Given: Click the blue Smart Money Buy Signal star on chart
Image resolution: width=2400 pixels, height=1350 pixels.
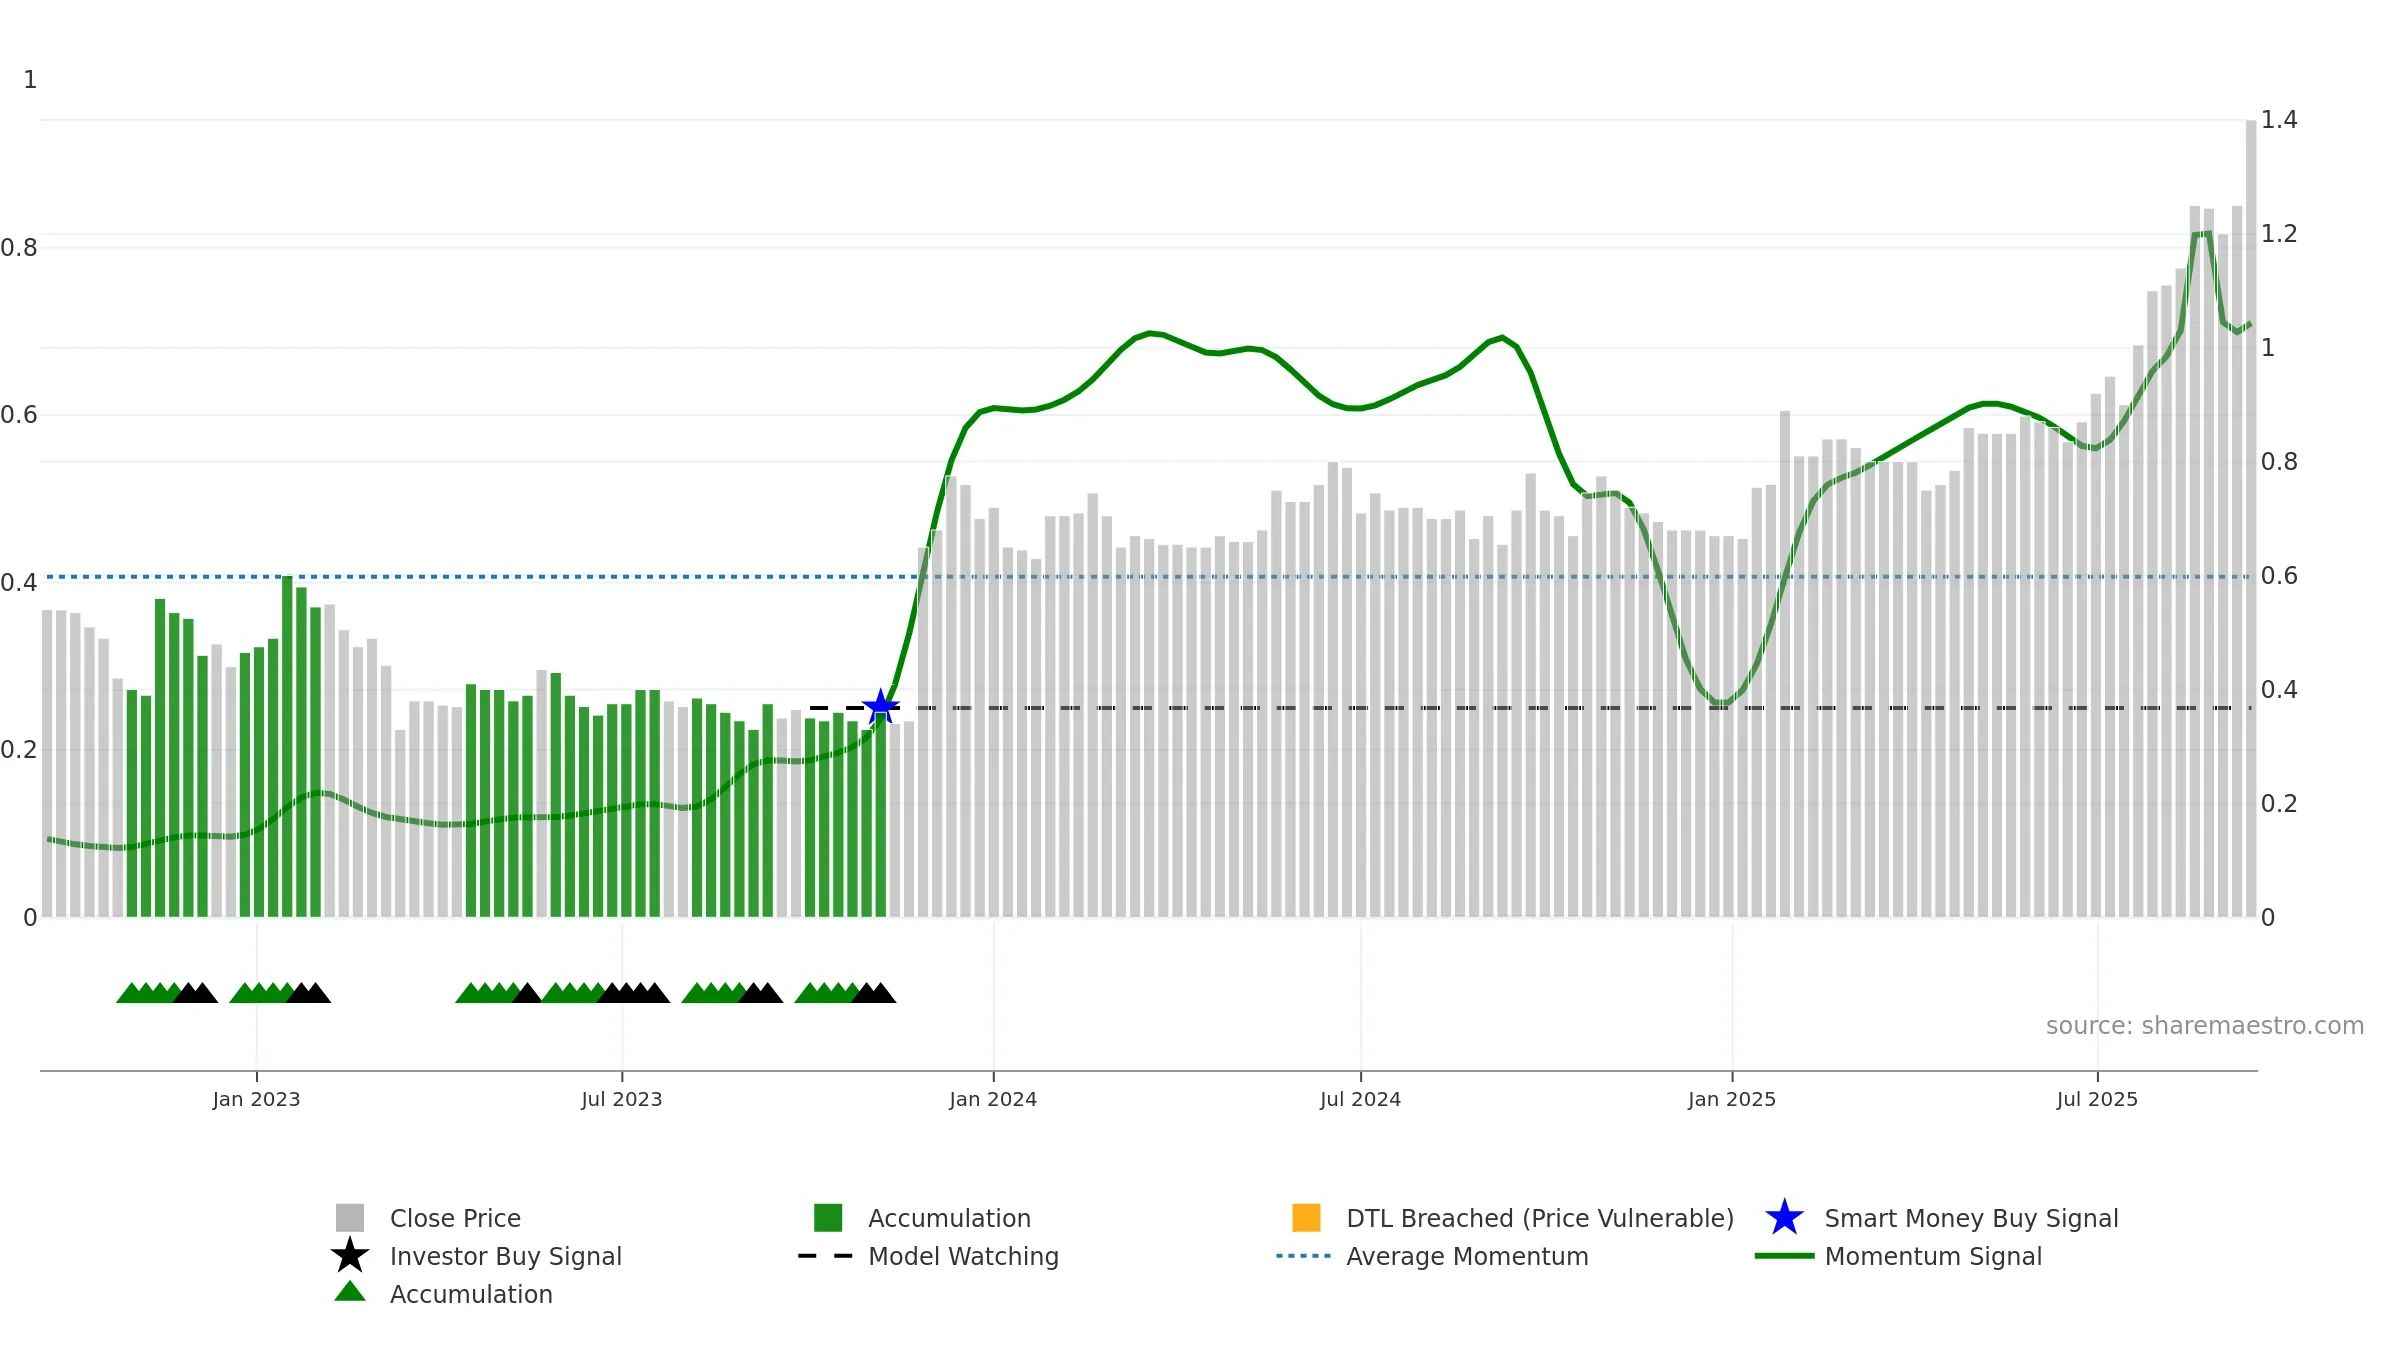Looking at the screenshot, I should tap(881, 707).
